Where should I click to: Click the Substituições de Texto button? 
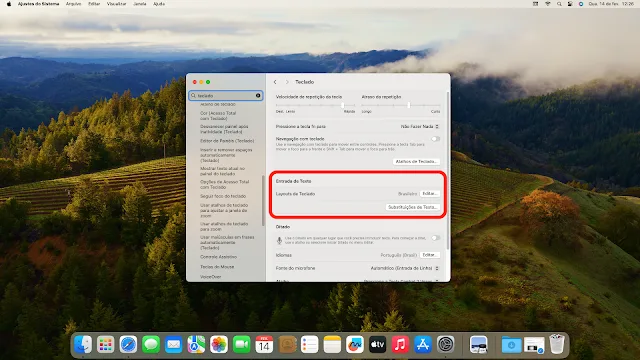click(x=413, y=207)
